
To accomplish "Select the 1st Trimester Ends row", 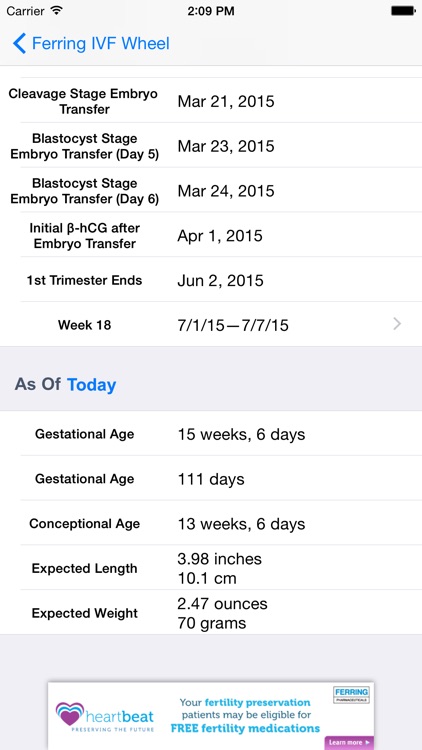I will [x=211, y=280].
